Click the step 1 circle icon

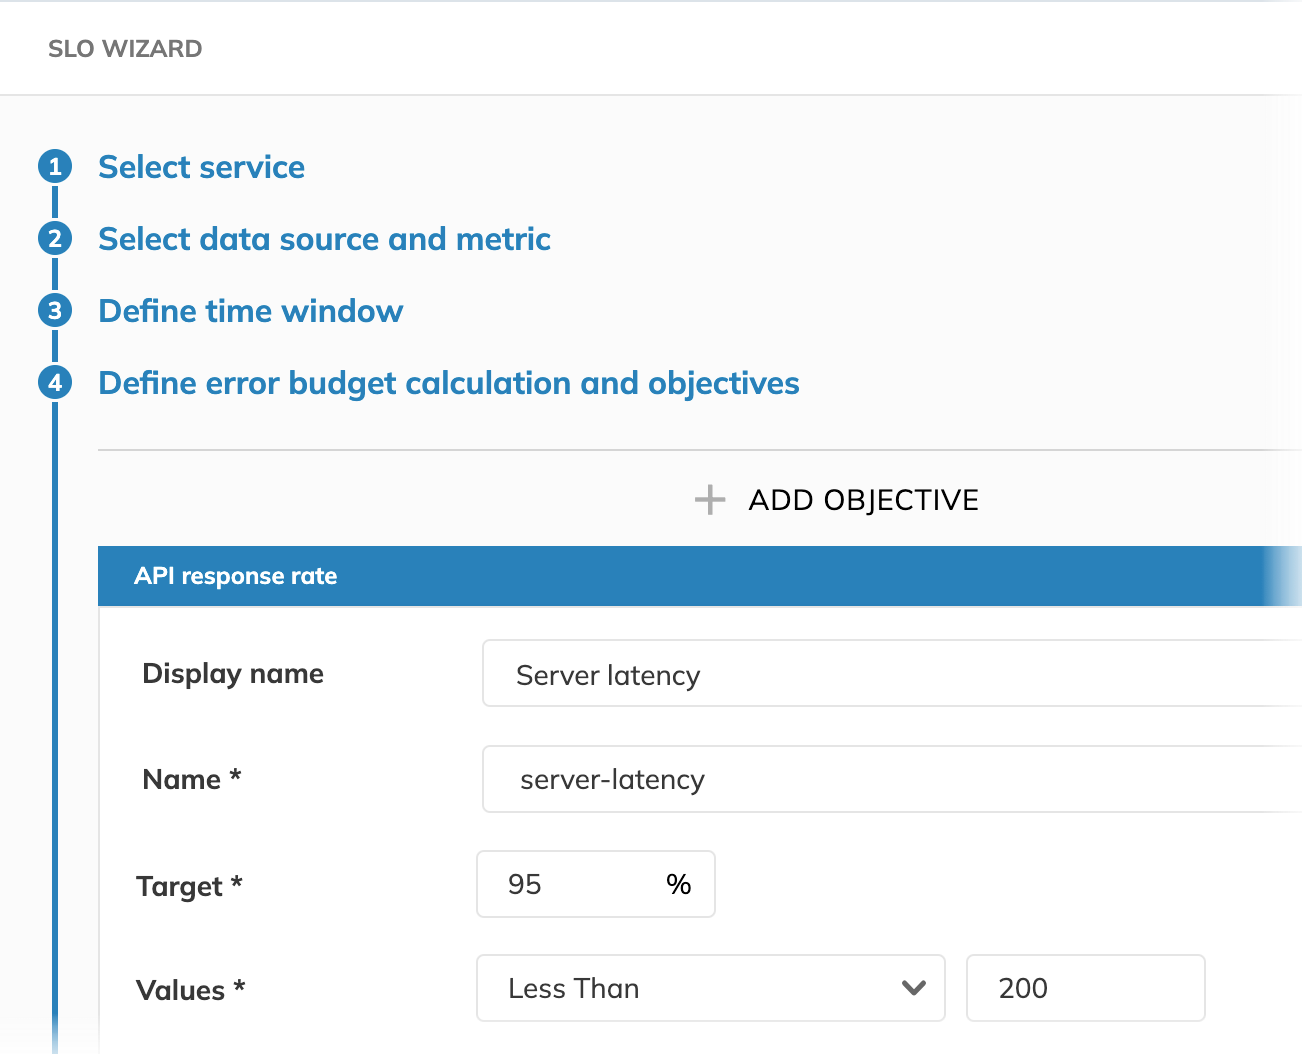click(55, 167)
